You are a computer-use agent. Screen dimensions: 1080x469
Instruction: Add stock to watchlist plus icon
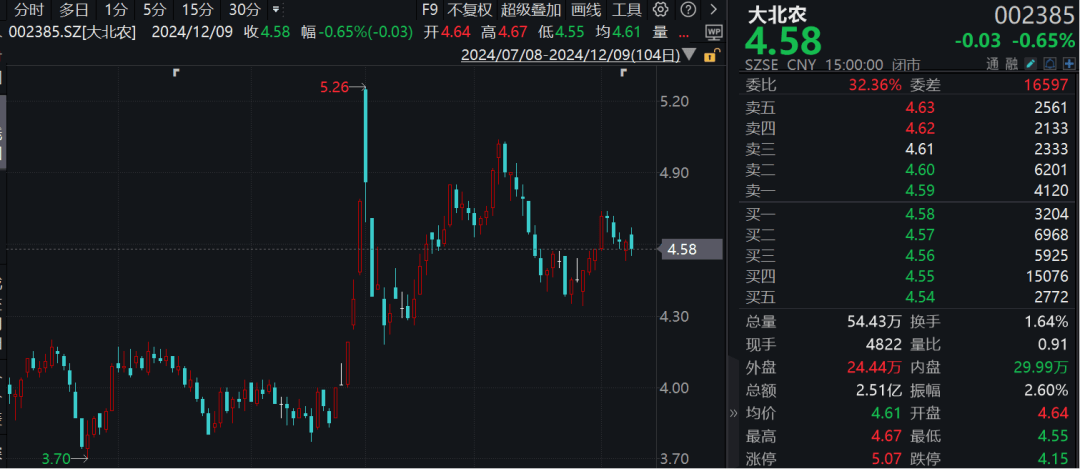point(1069,64)
